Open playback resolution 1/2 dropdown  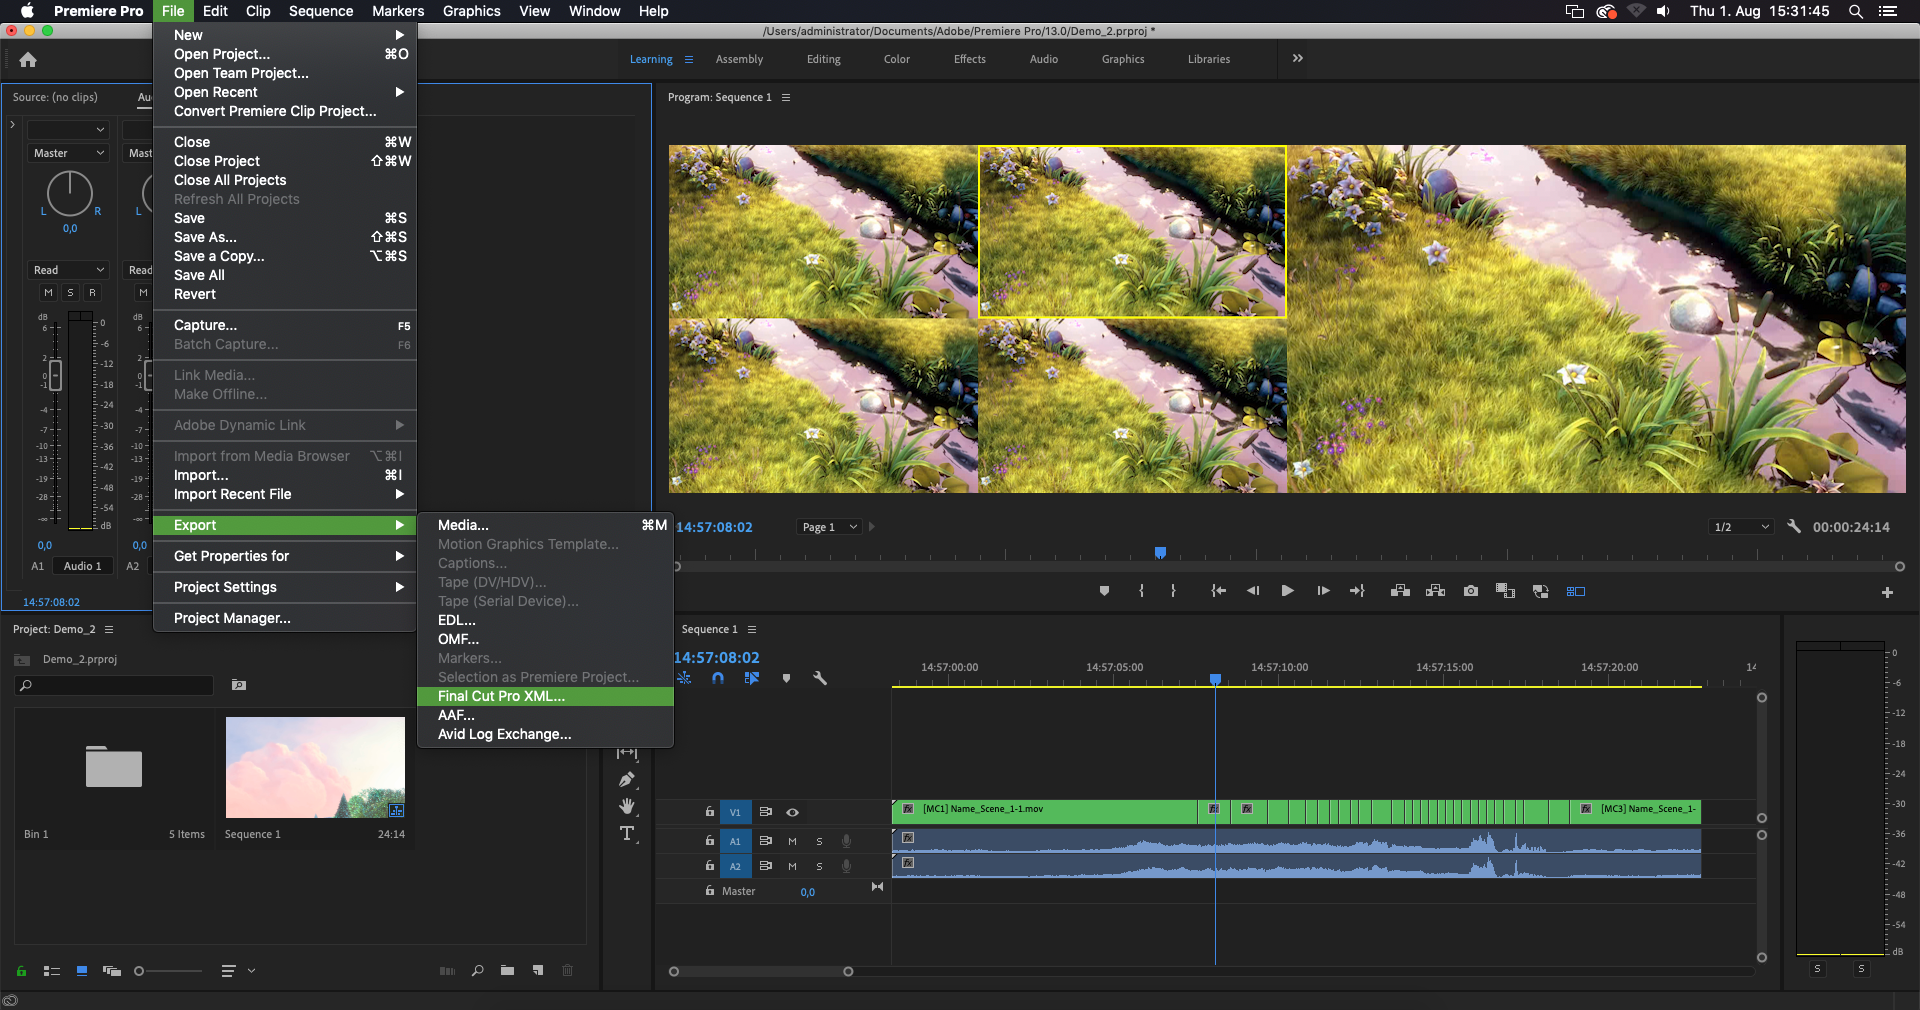tap(1741, 527)
